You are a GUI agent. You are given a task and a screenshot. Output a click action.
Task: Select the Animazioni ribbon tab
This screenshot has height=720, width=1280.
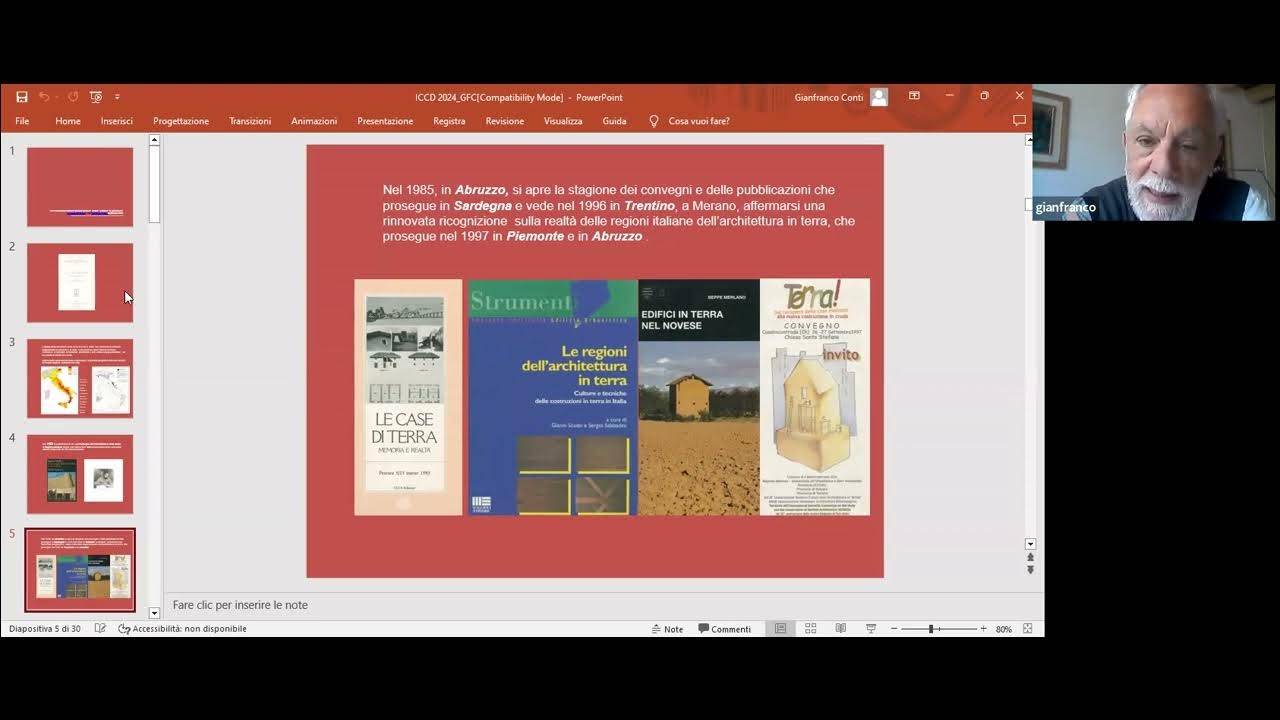(x=314, y=121)
